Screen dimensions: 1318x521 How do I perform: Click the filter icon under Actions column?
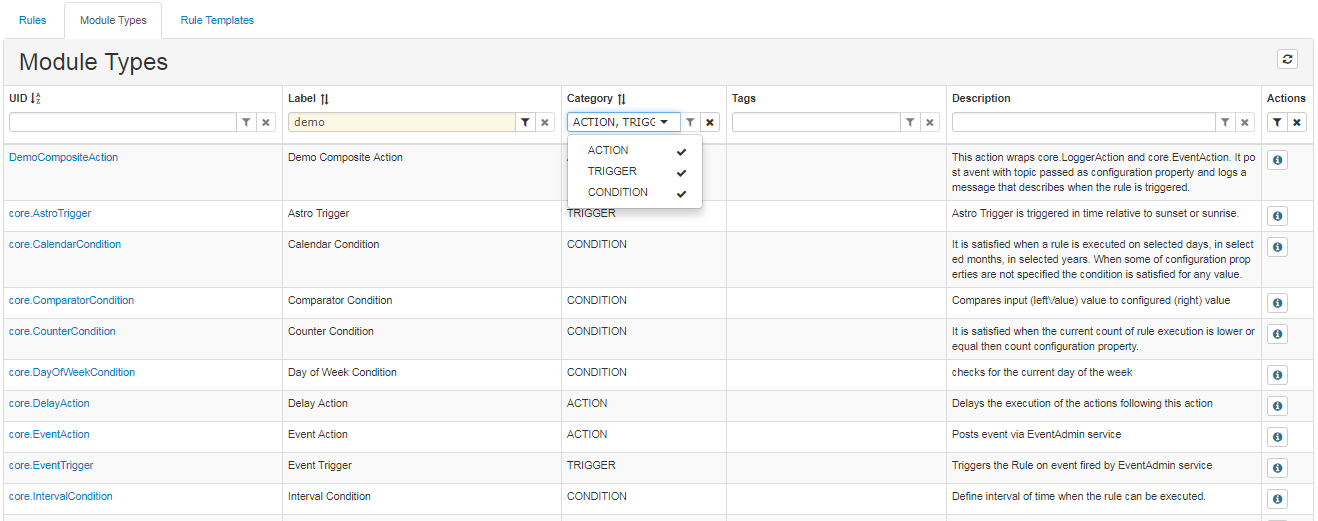[1277, 122]
